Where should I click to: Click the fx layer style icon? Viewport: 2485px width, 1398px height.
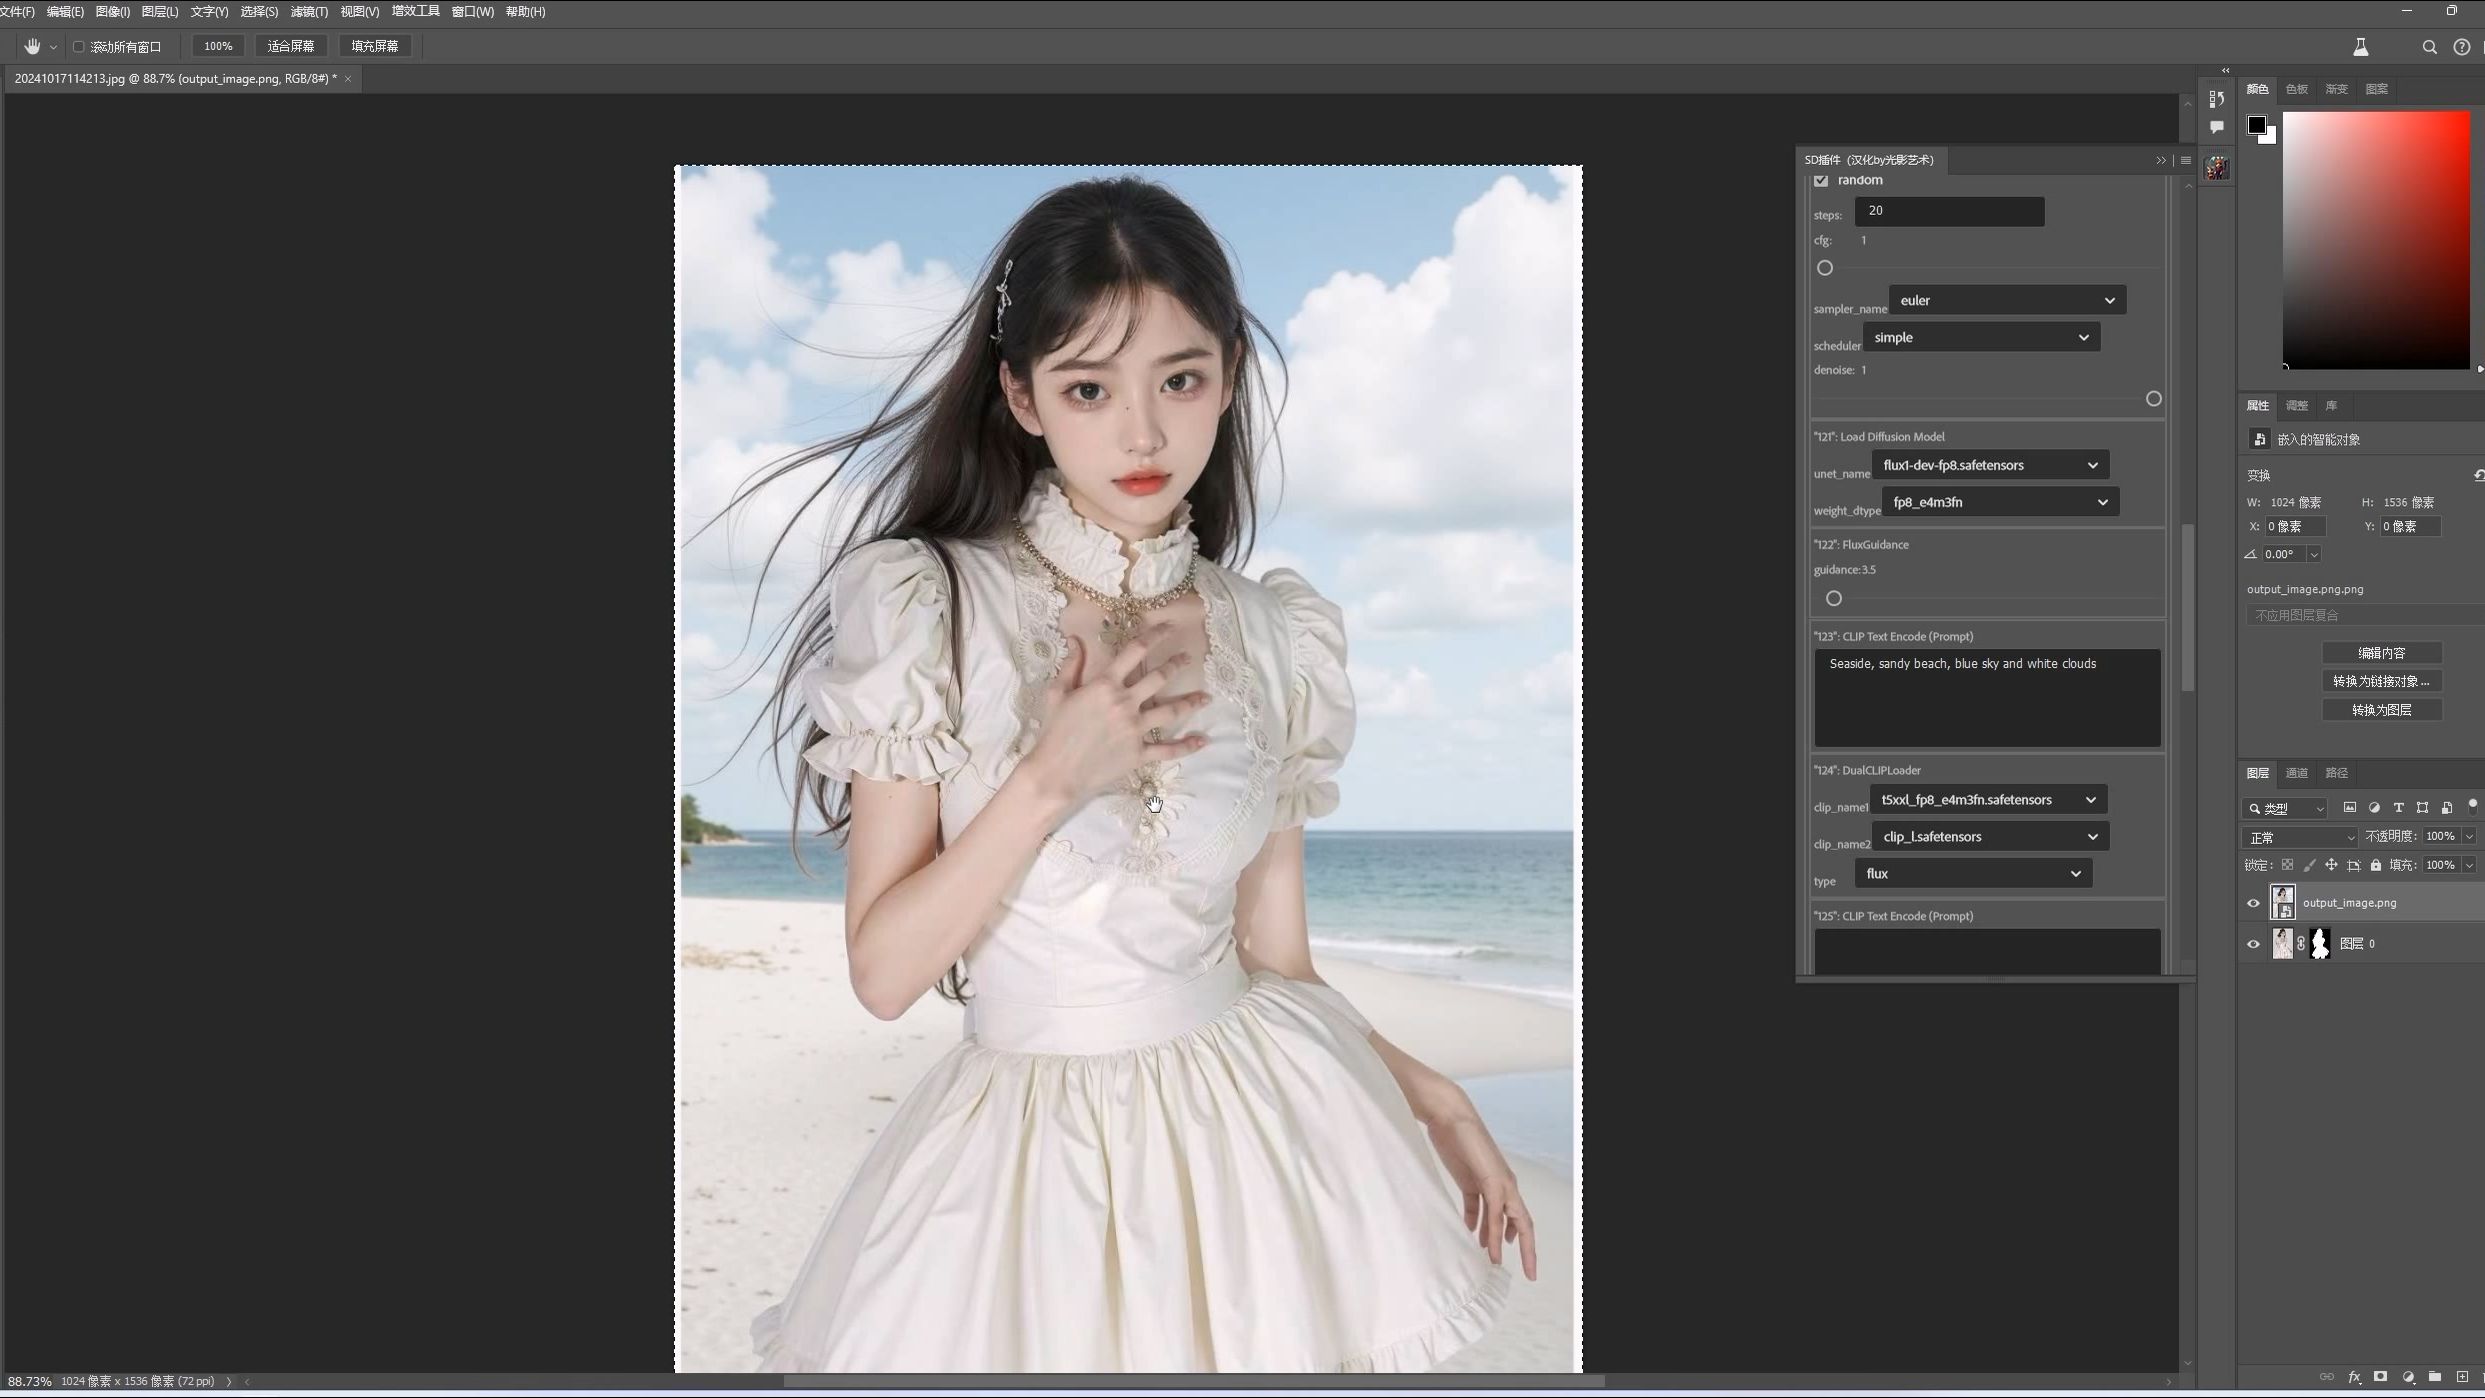click(x=2354, y=1377)
